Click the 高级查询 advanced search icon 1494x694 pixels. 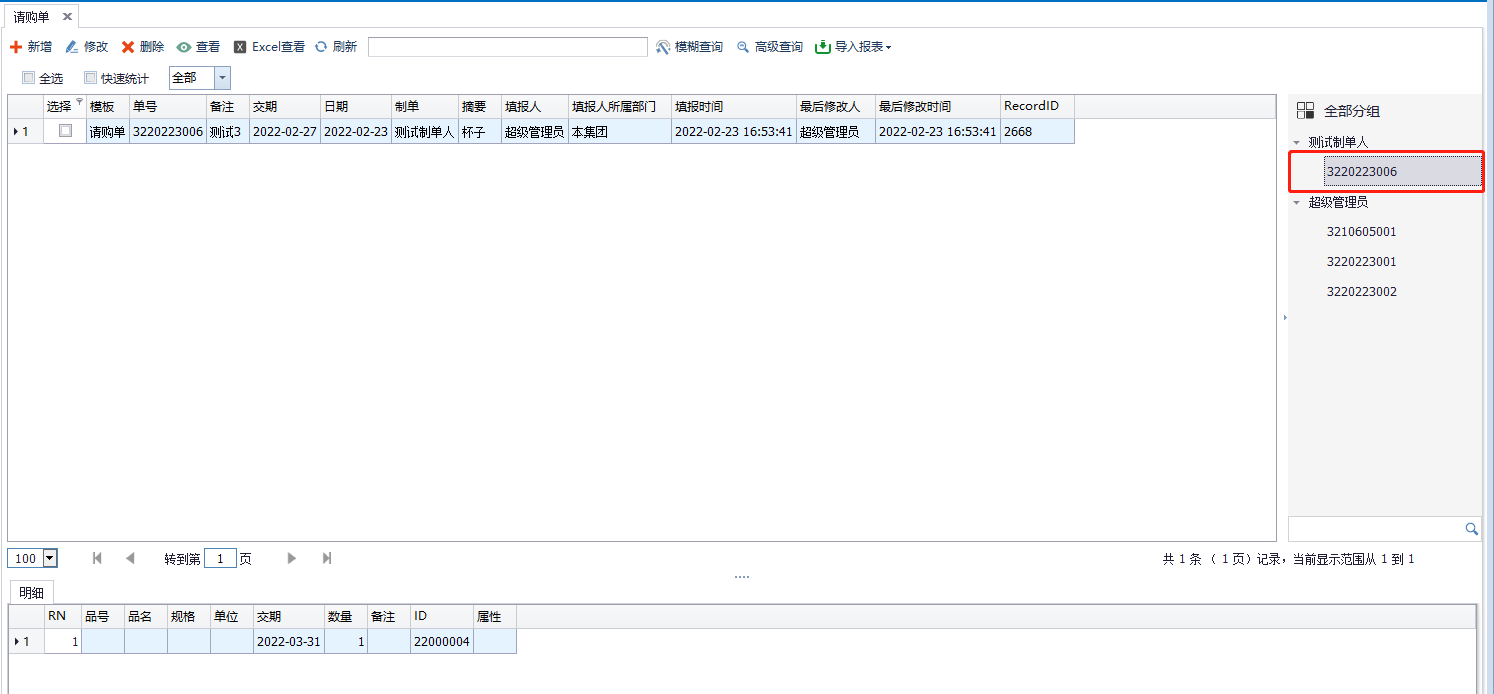coord(743,47)
